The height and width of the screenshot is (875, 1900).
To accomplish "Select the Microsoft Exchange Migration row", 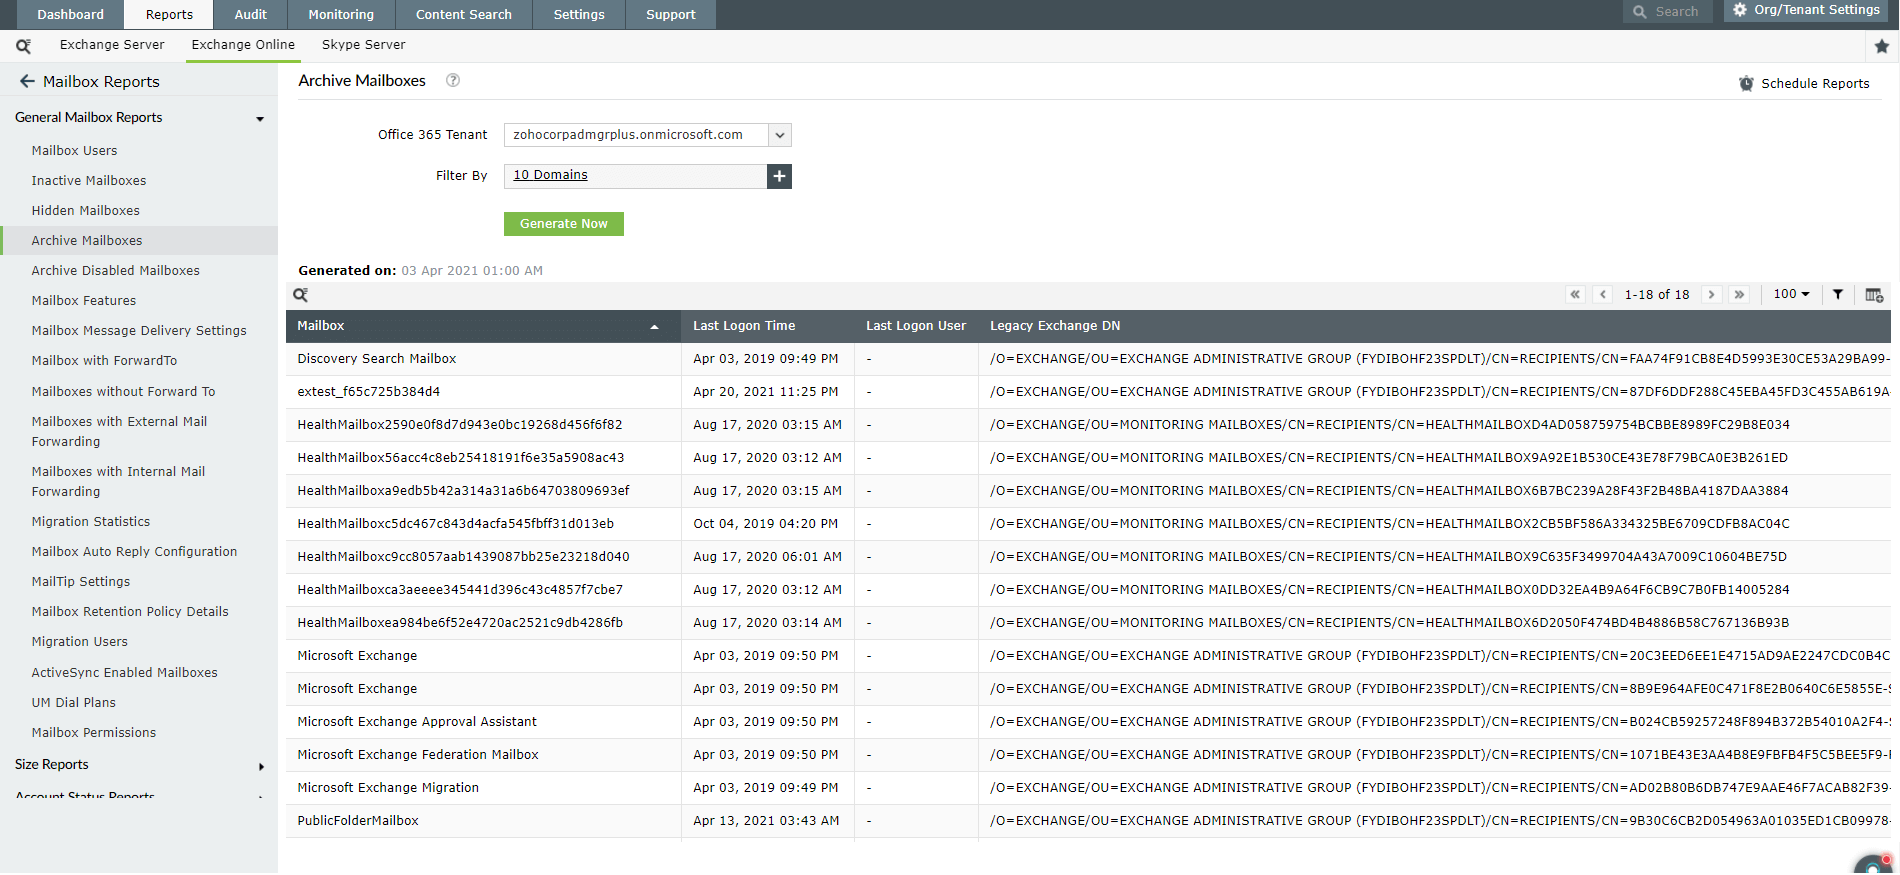I will tap(1088, 788).
